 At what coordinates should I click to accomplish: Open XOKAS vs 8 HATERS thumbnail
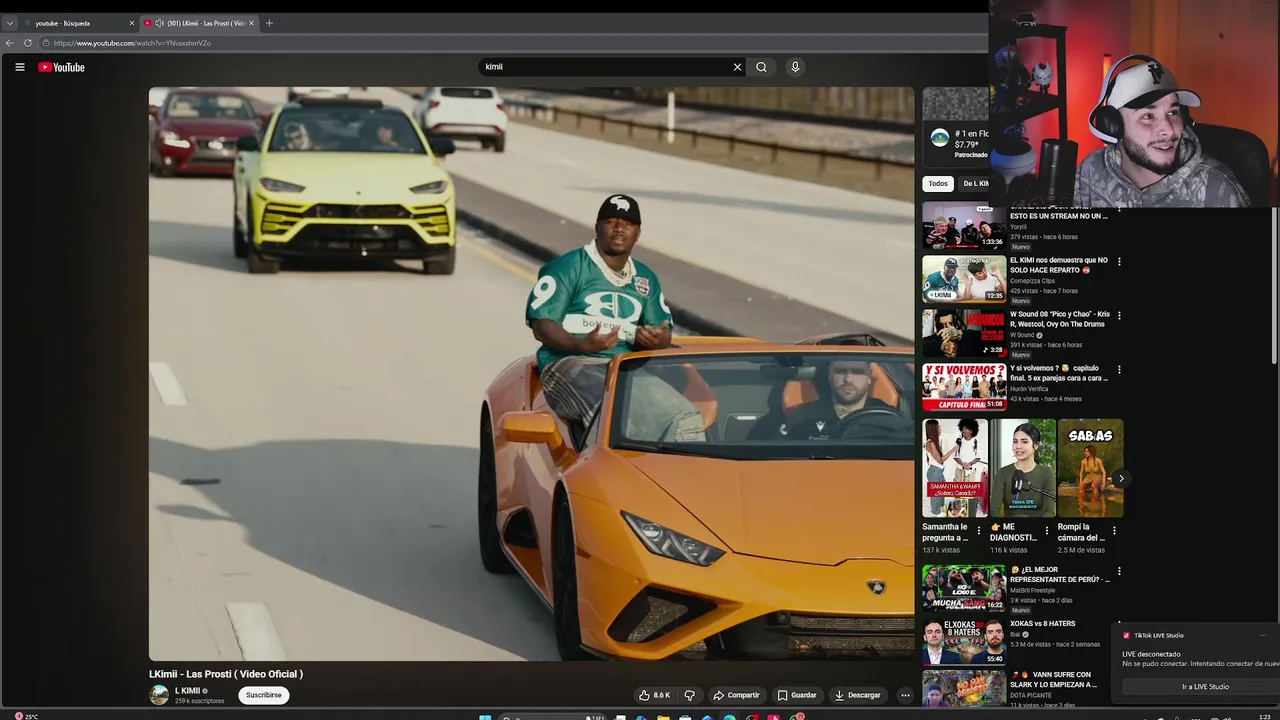click(964, 642)
